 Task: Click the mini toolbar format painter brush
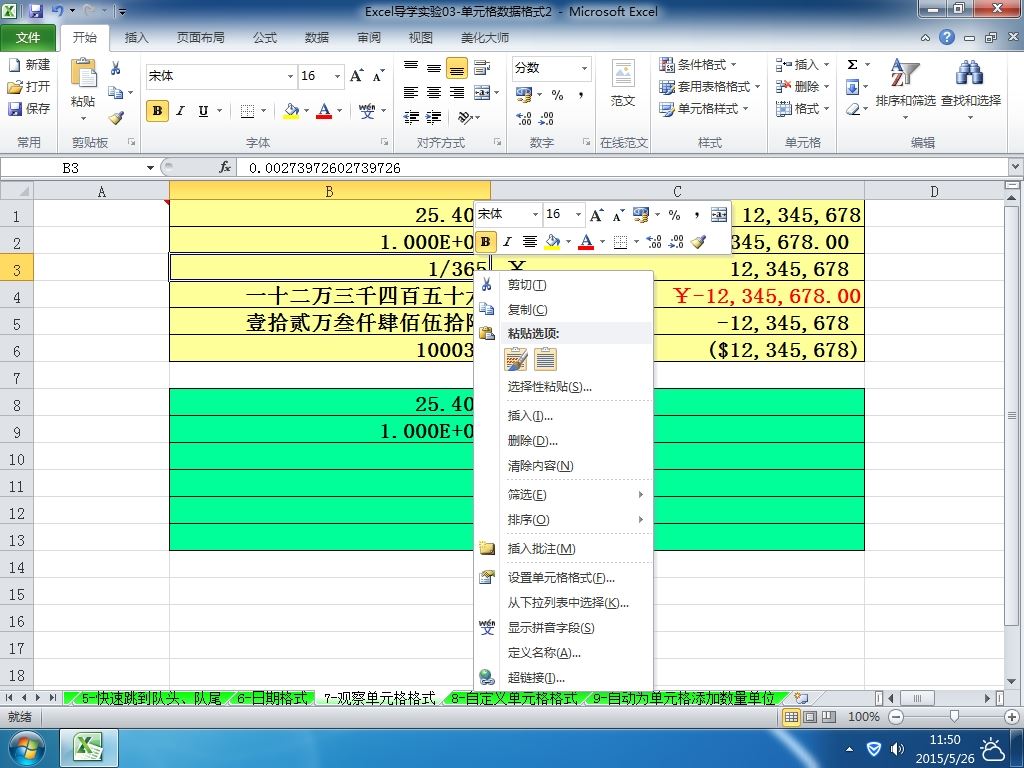698,242
